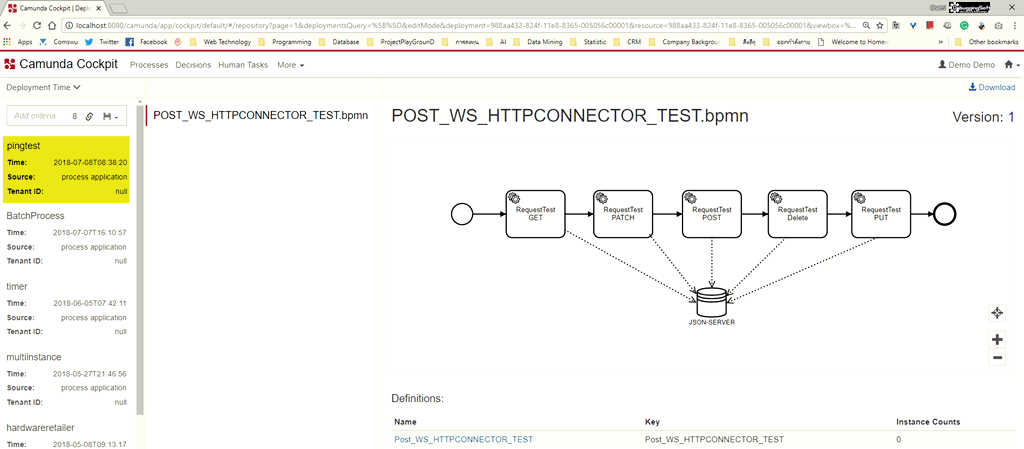Click the deployments list scrollbar
This screenshot has height=449, width=1024.
(140, 261)
